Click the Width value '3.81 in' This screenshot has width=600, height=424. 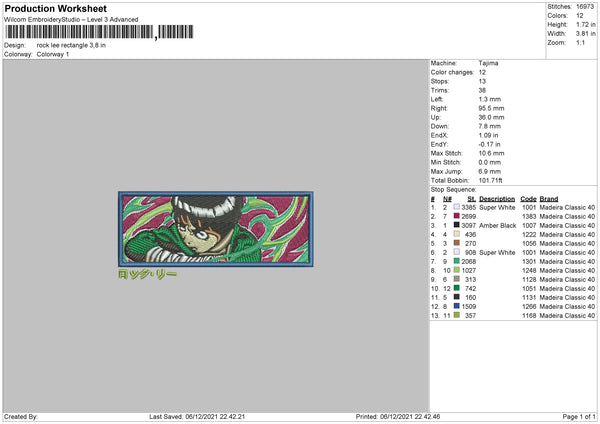(x=586, y=34)
